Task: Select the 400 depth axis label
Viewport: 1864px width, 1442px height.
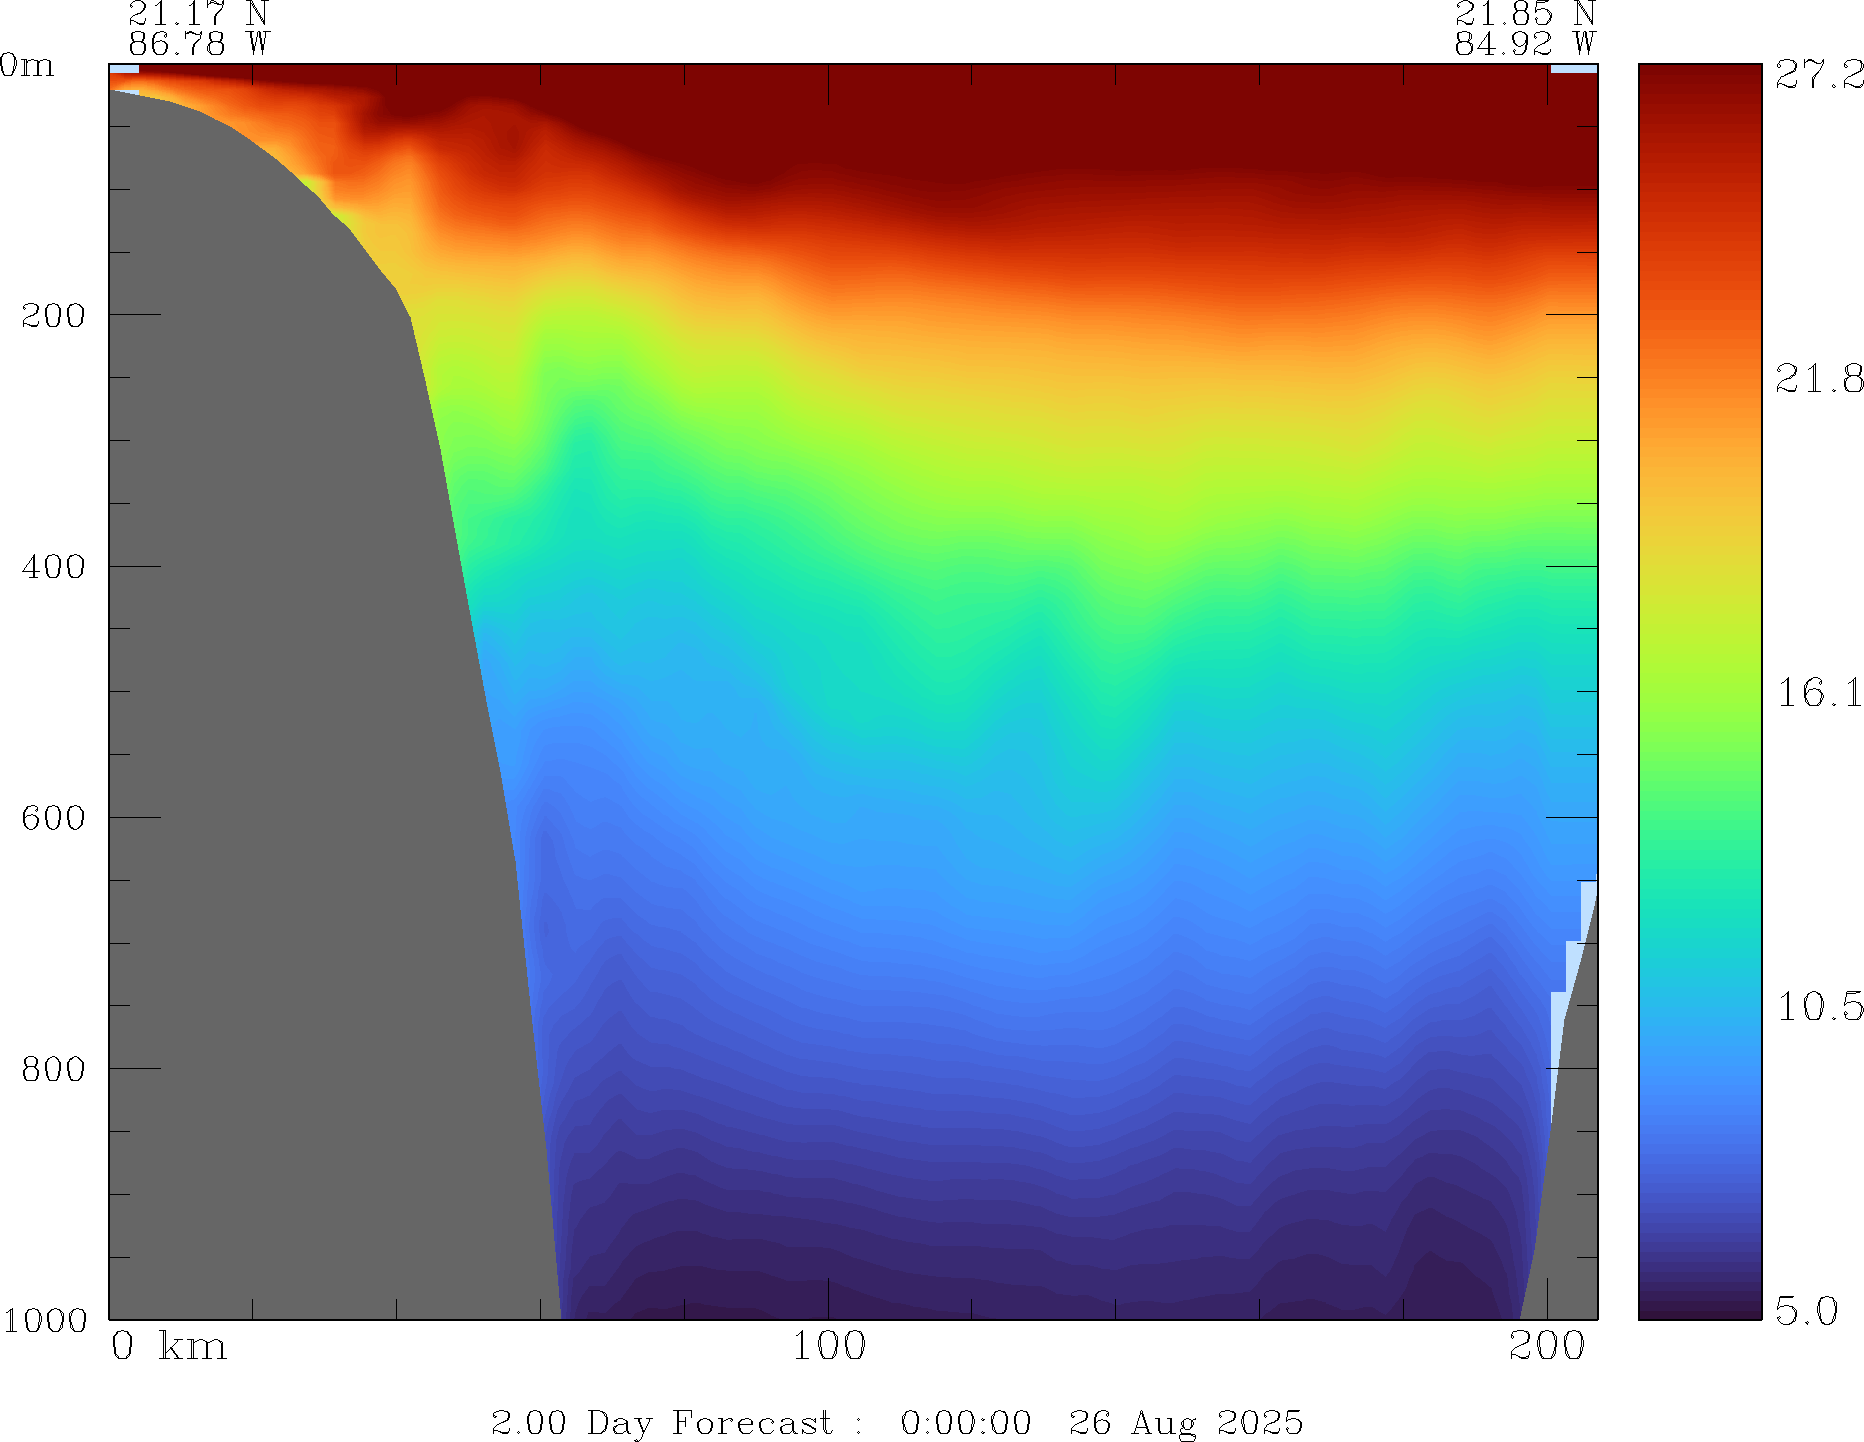Action: [54, 566]
